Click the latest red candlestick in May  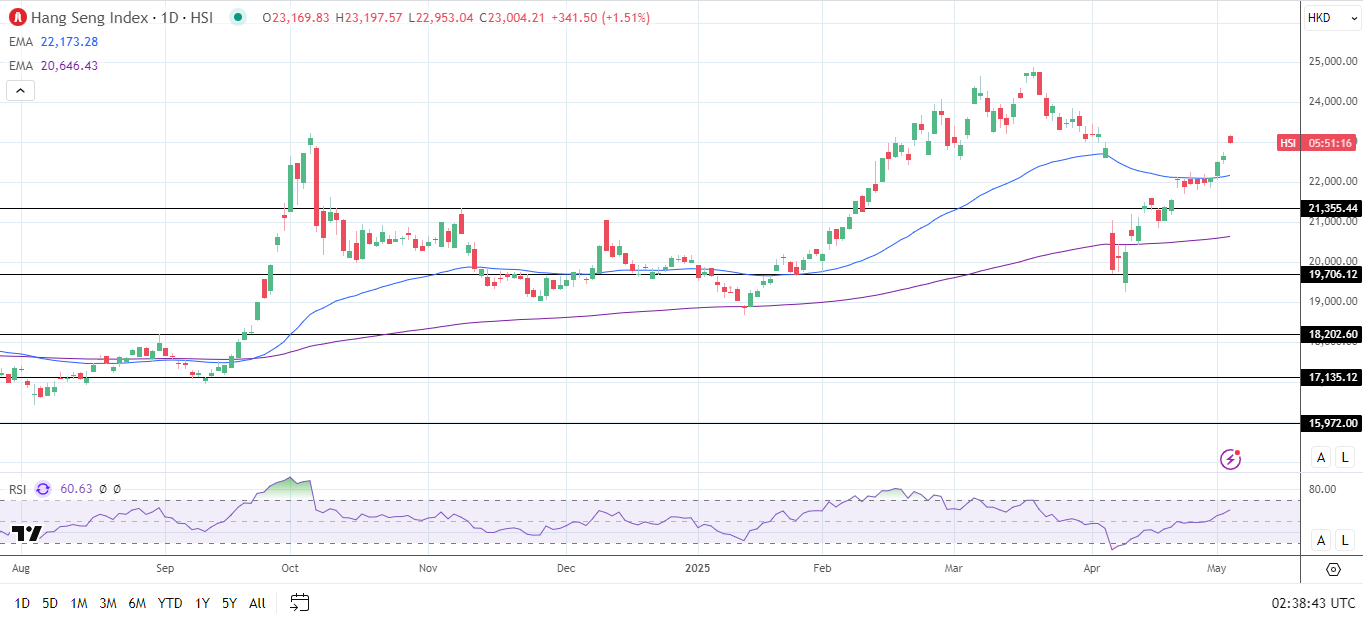(1231, 139)
